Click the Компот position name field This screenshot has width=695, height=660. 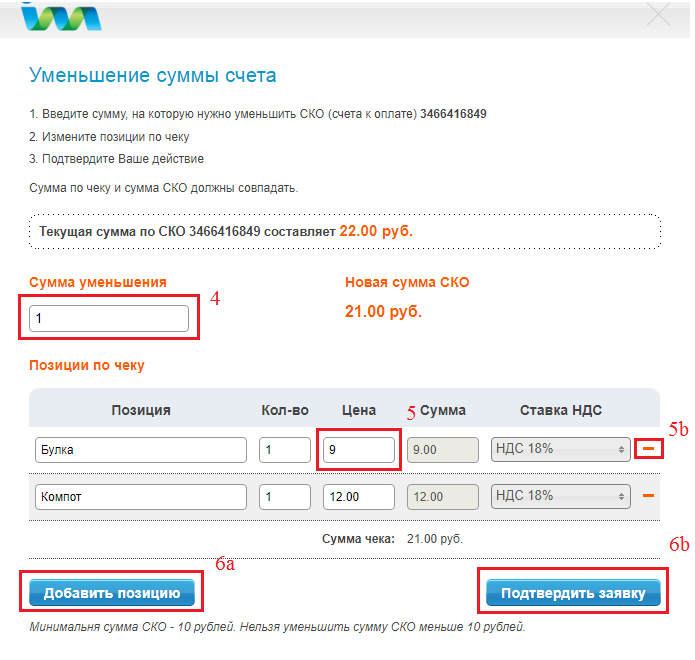pos(140,496)
